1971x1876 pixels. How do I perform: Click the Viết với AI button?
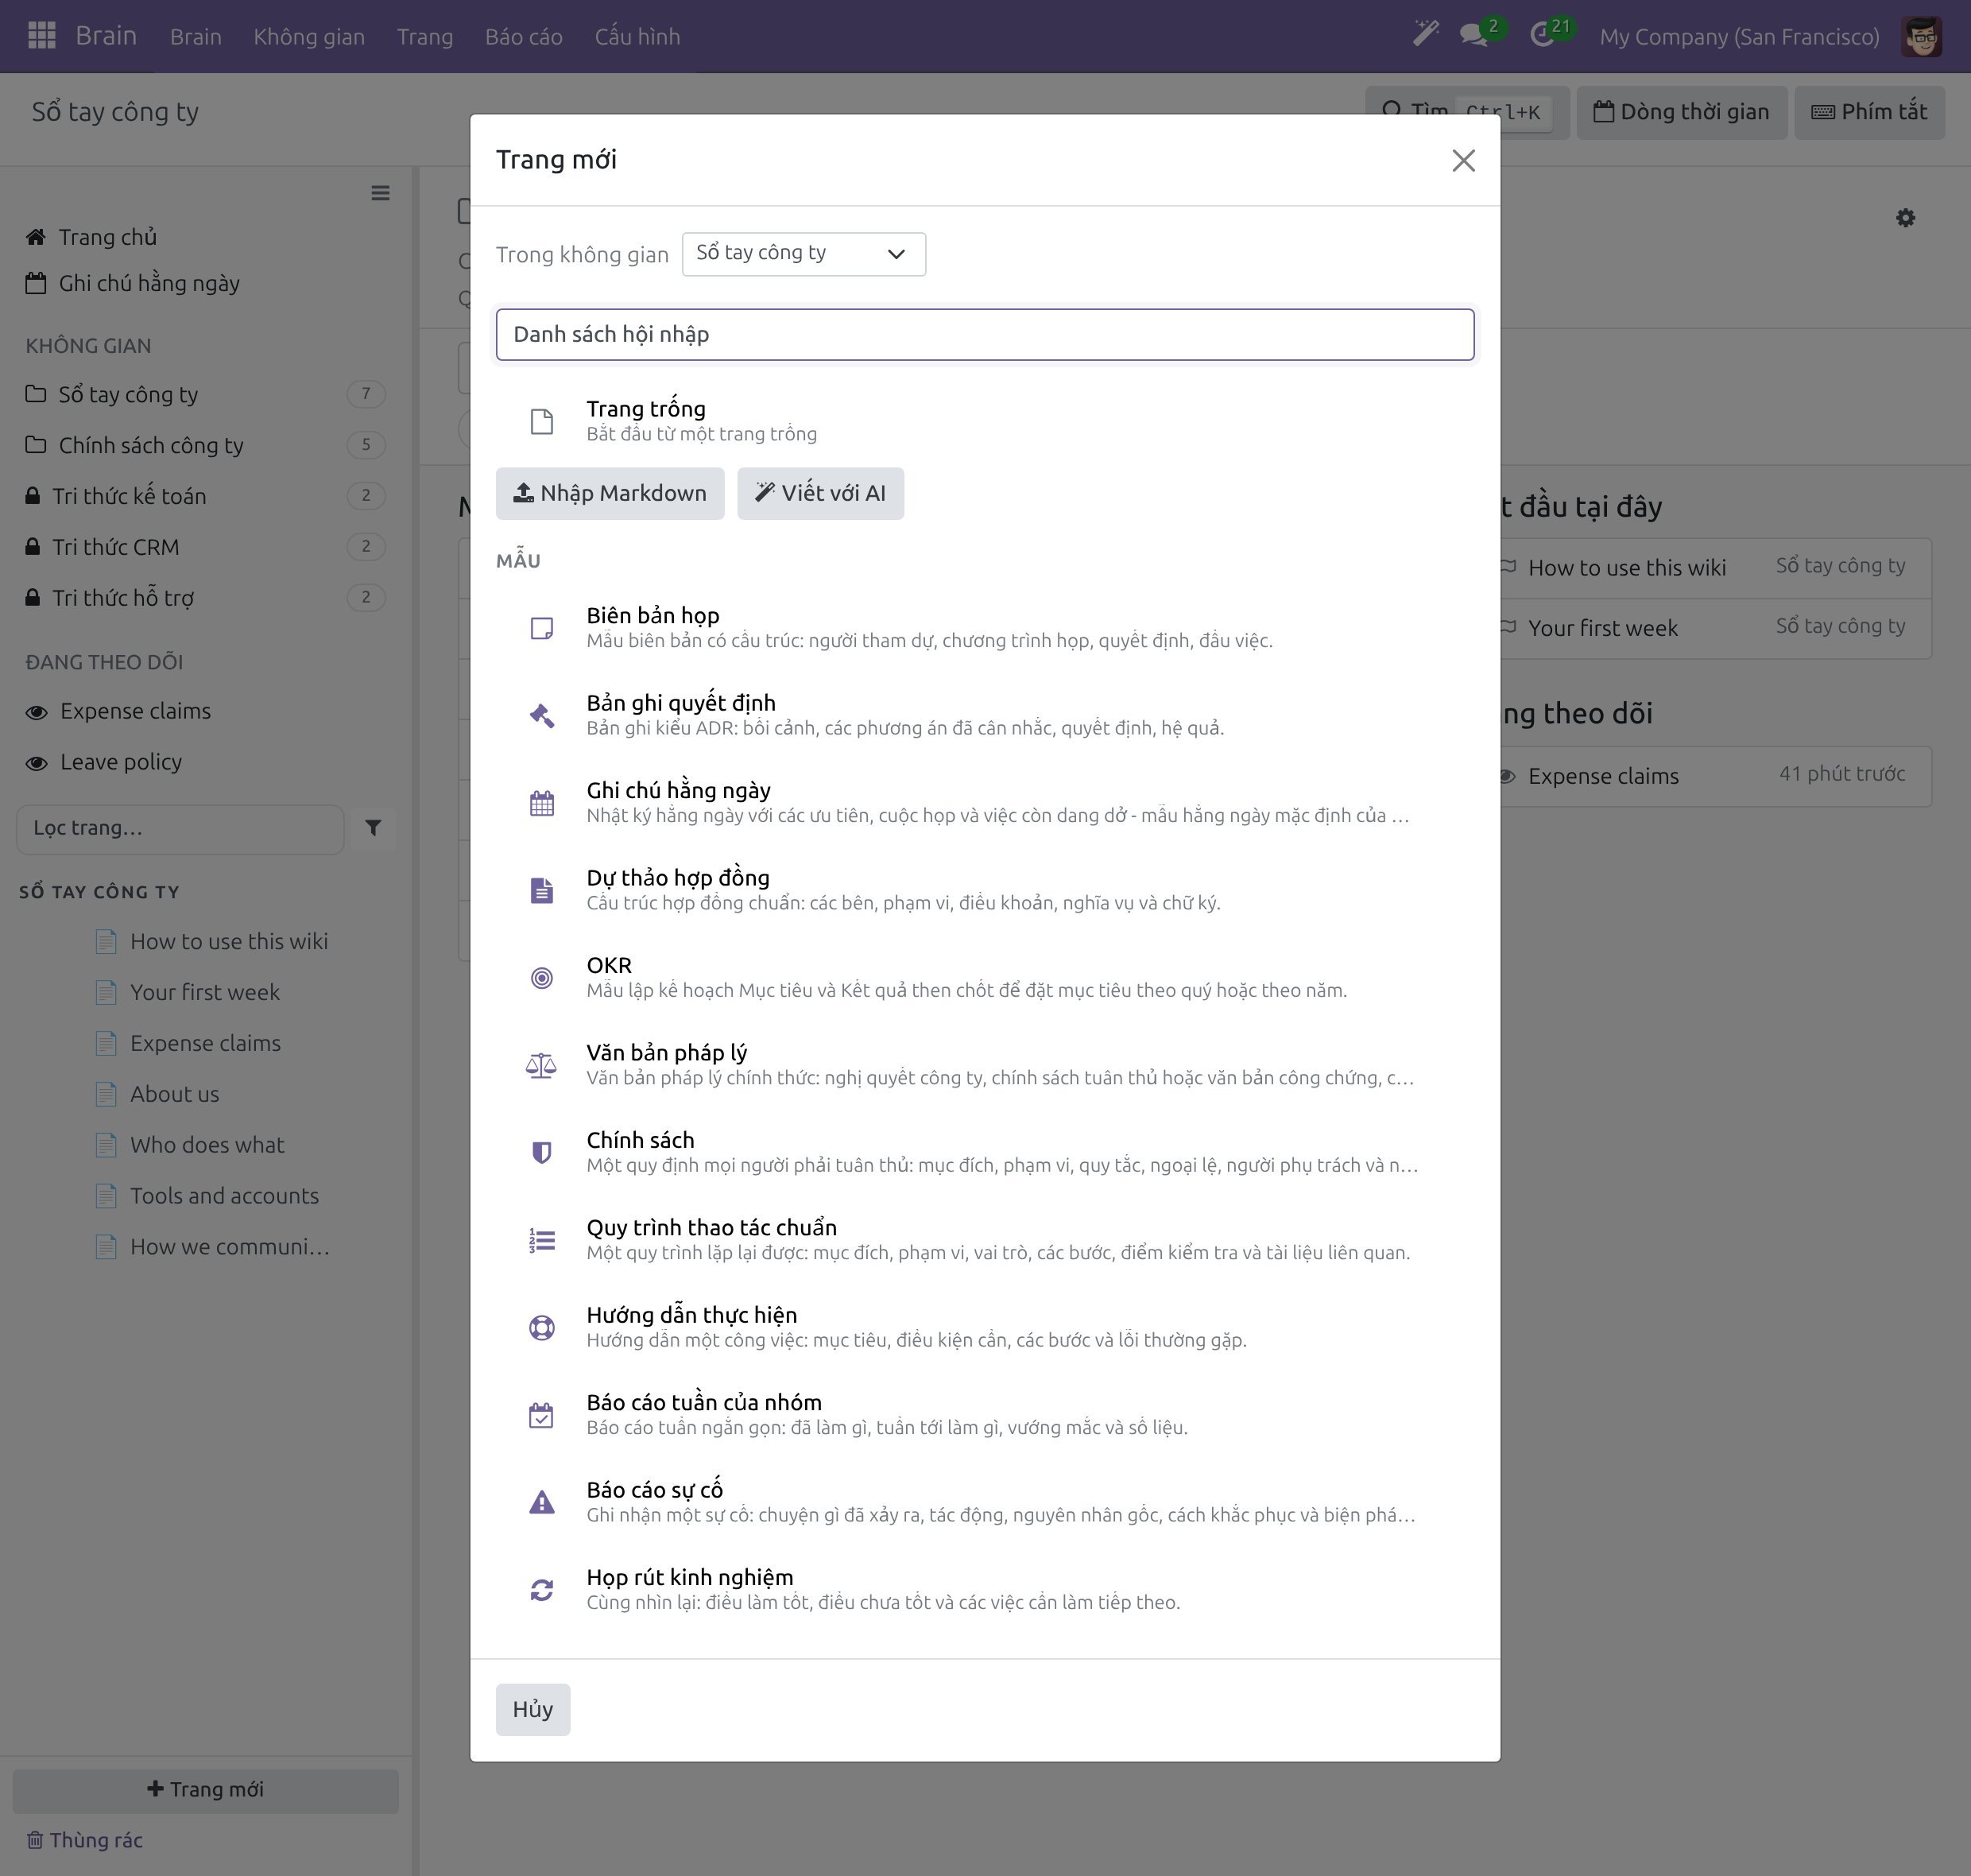click(820, 493)
